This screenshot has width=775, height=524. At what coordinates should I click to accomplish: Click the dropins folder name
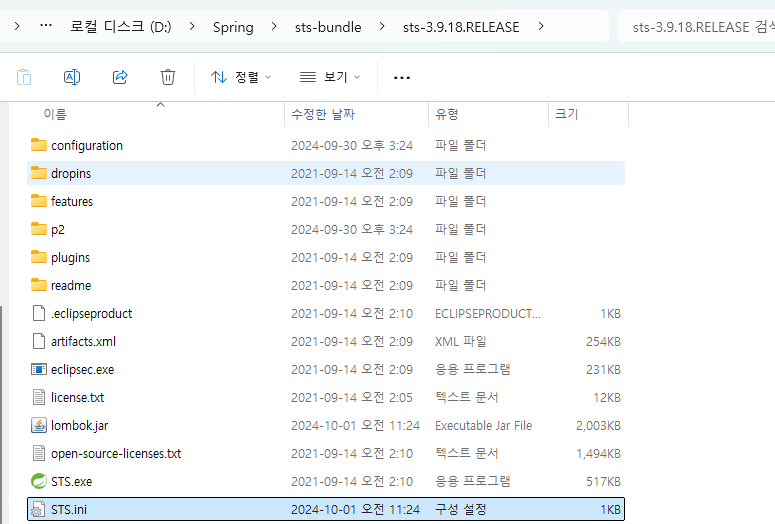click(71, 174)
